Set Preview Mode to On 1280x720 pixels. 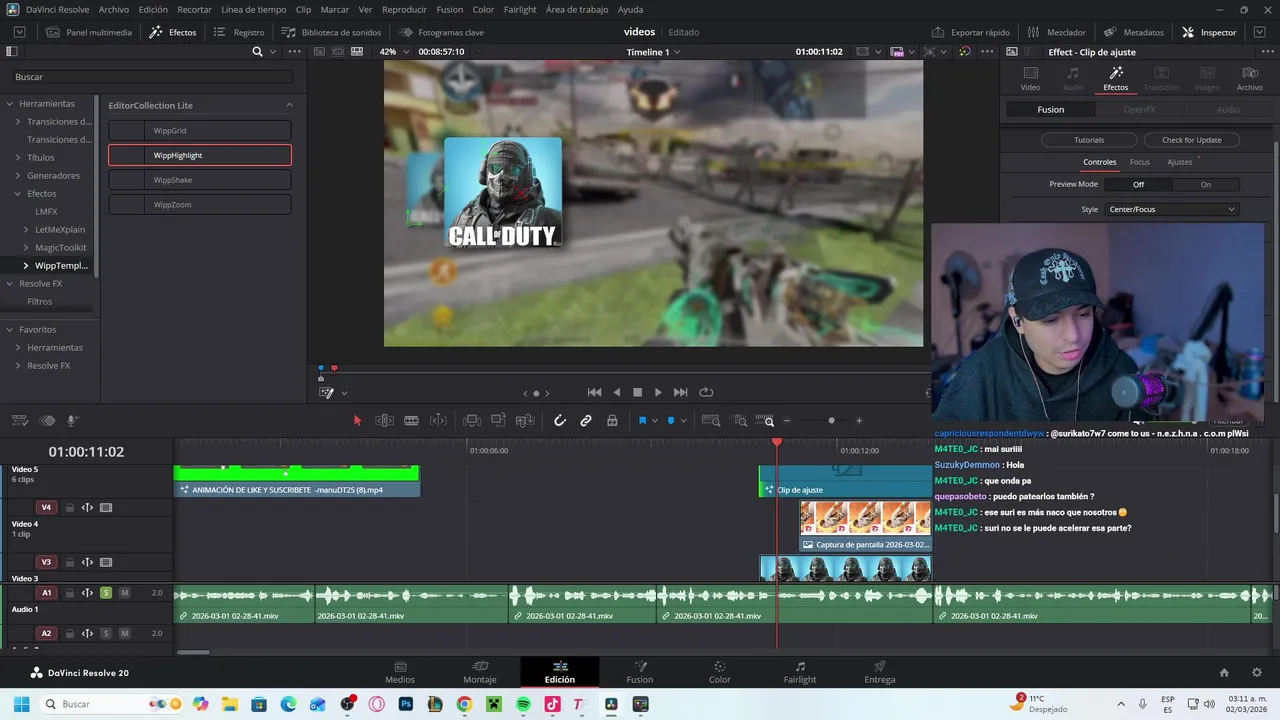coord(1205,185)
